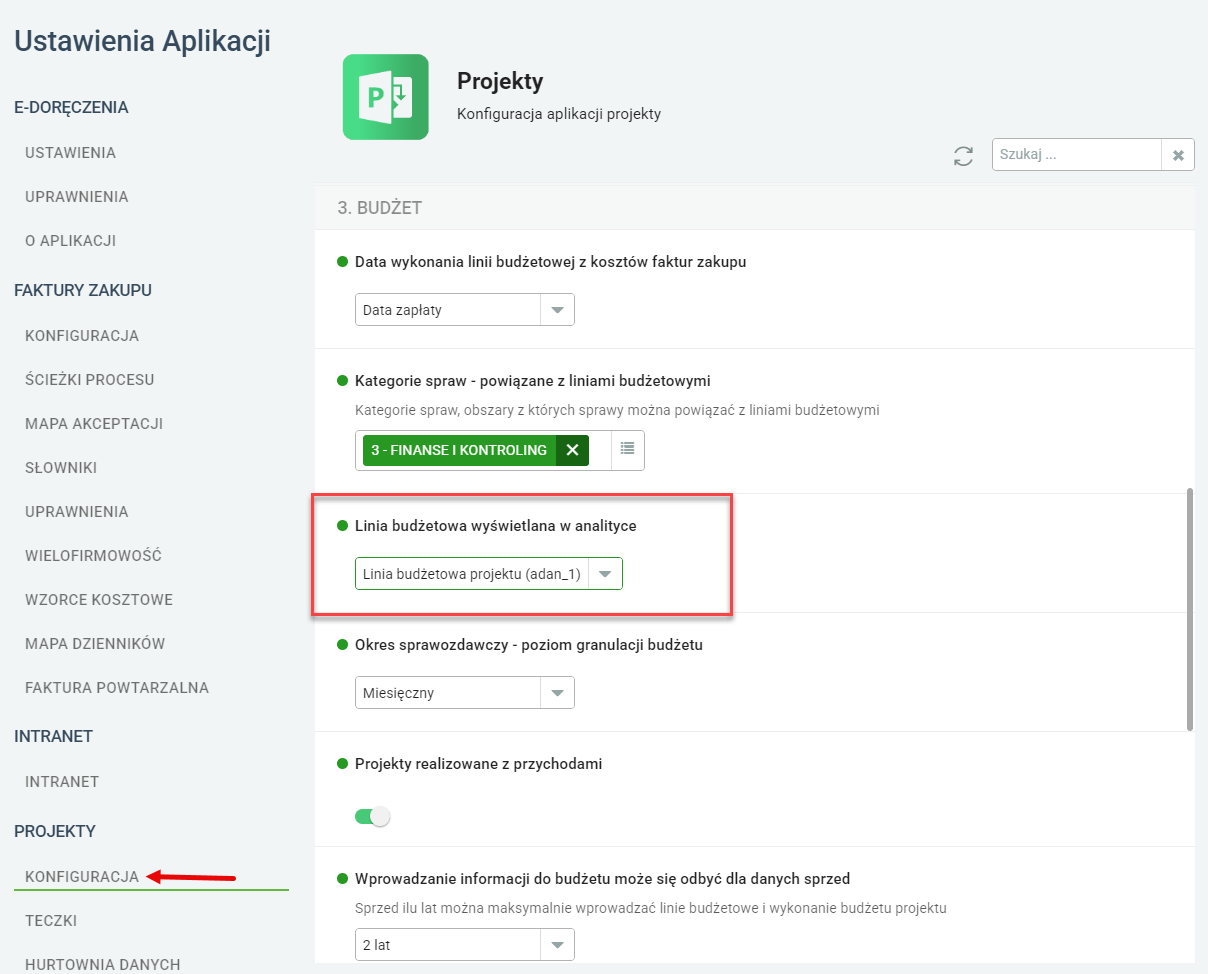Open Teczki menu item

(51, 921)
